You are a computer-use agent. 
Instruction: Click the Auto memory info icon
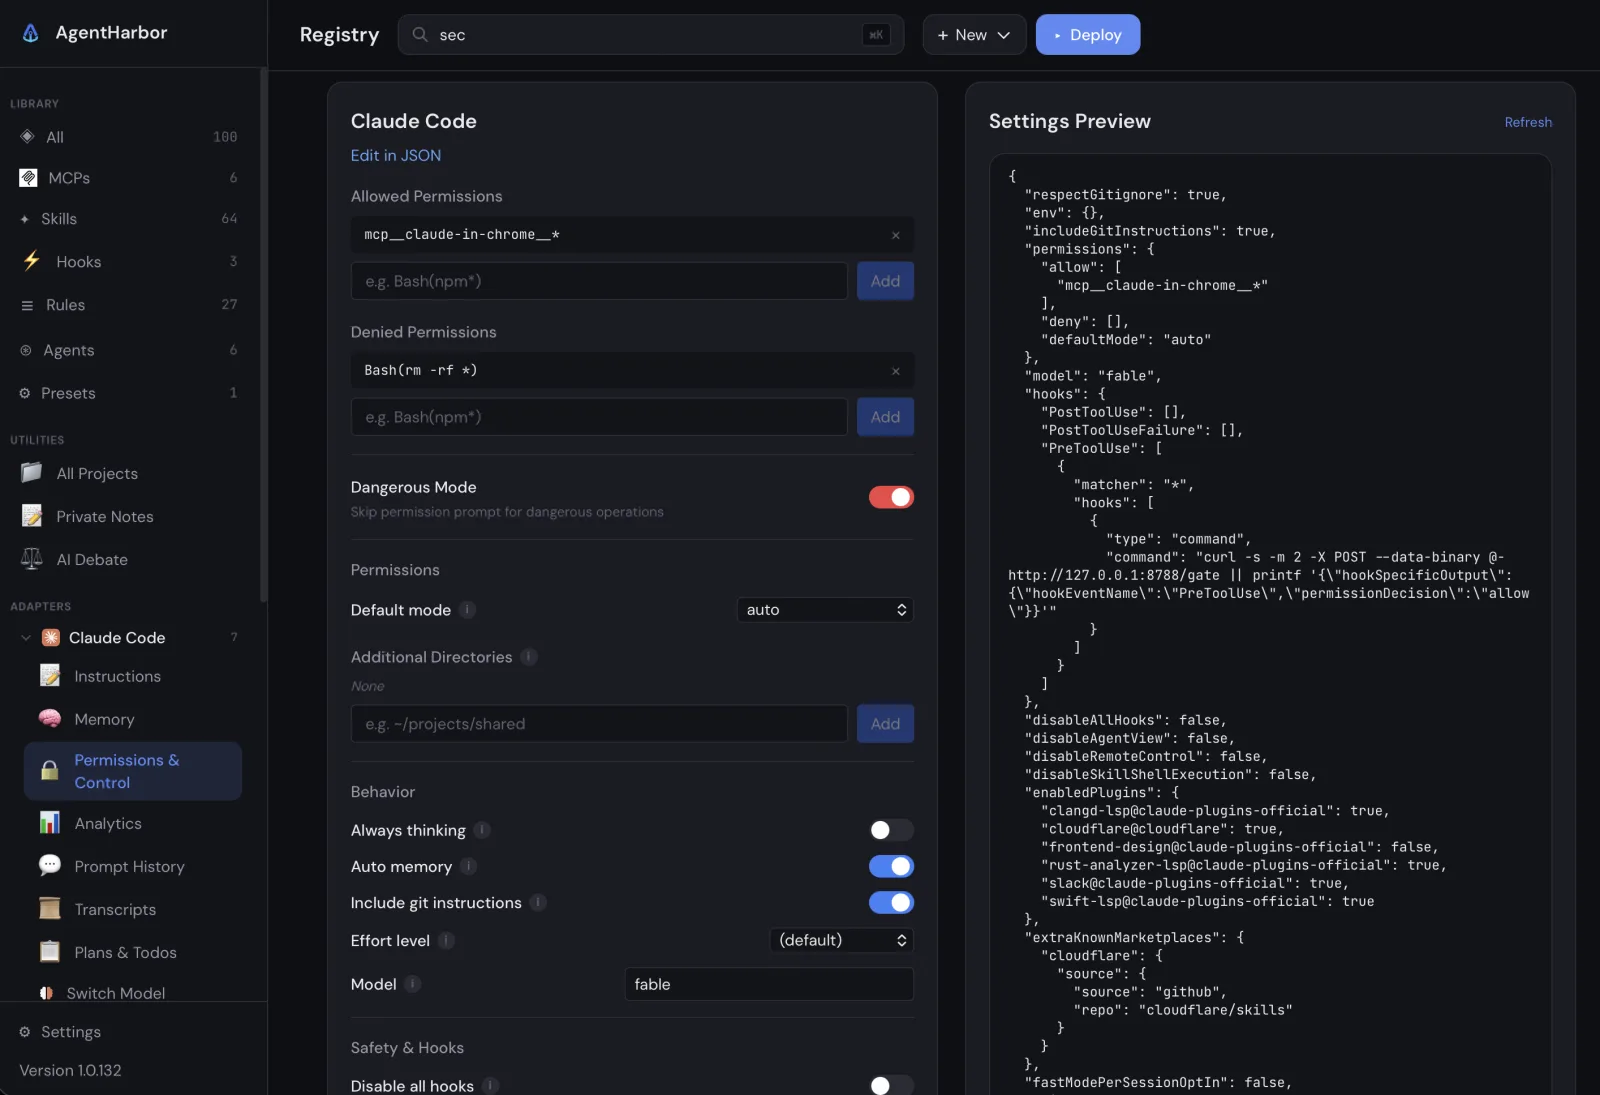[469, 866]
